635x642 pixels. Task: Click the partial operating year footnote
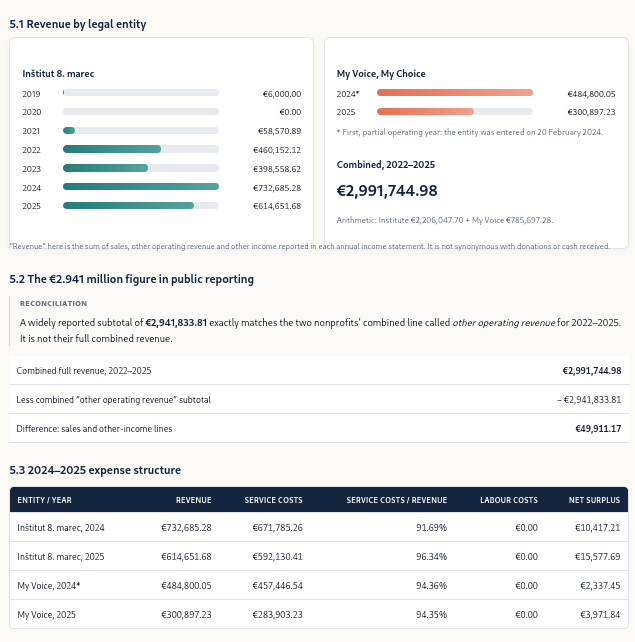[470, 132]
